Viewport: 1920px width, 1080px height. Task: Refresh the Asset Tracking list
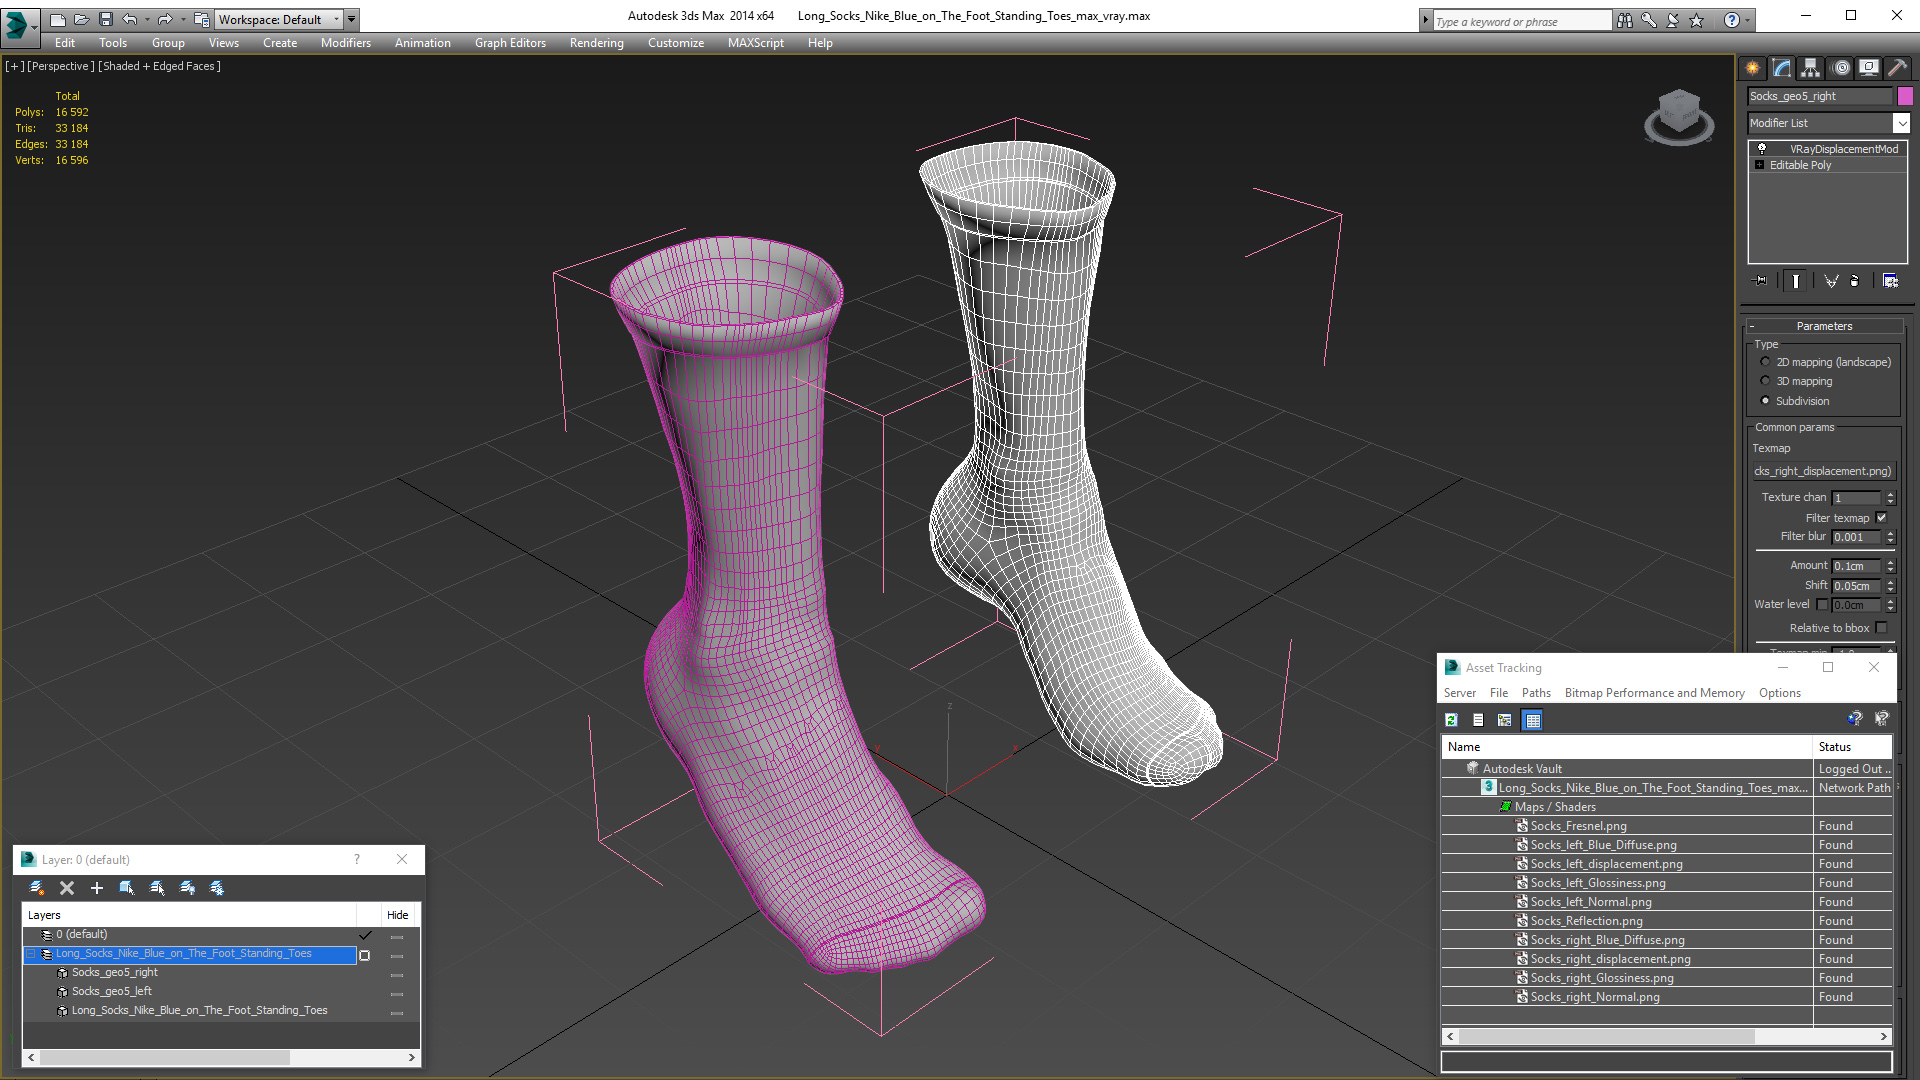1452,720
